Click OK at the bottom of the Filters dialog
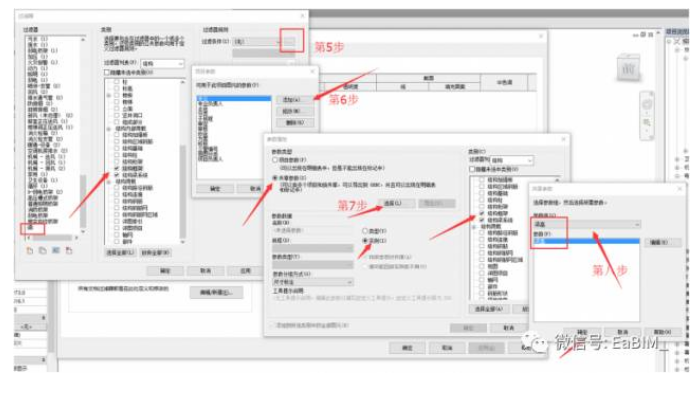The height and width of the screenshot is (399, 697). click(x=165, y=271)
